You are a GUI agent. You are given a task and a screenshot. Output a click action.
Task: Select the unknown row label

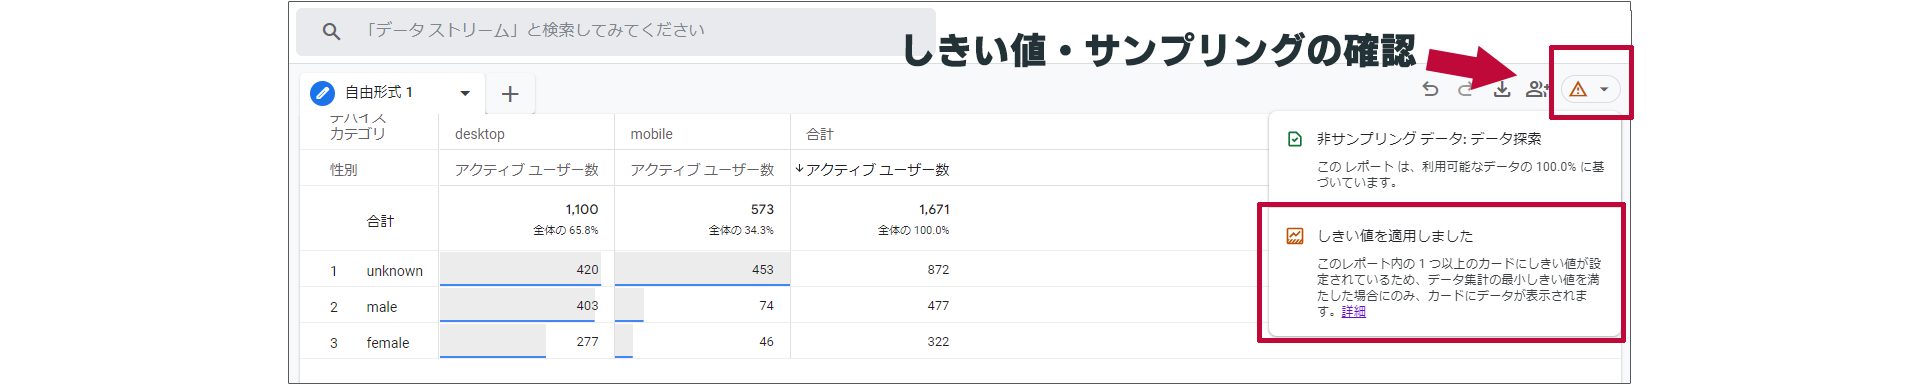[x=394, y=271]
